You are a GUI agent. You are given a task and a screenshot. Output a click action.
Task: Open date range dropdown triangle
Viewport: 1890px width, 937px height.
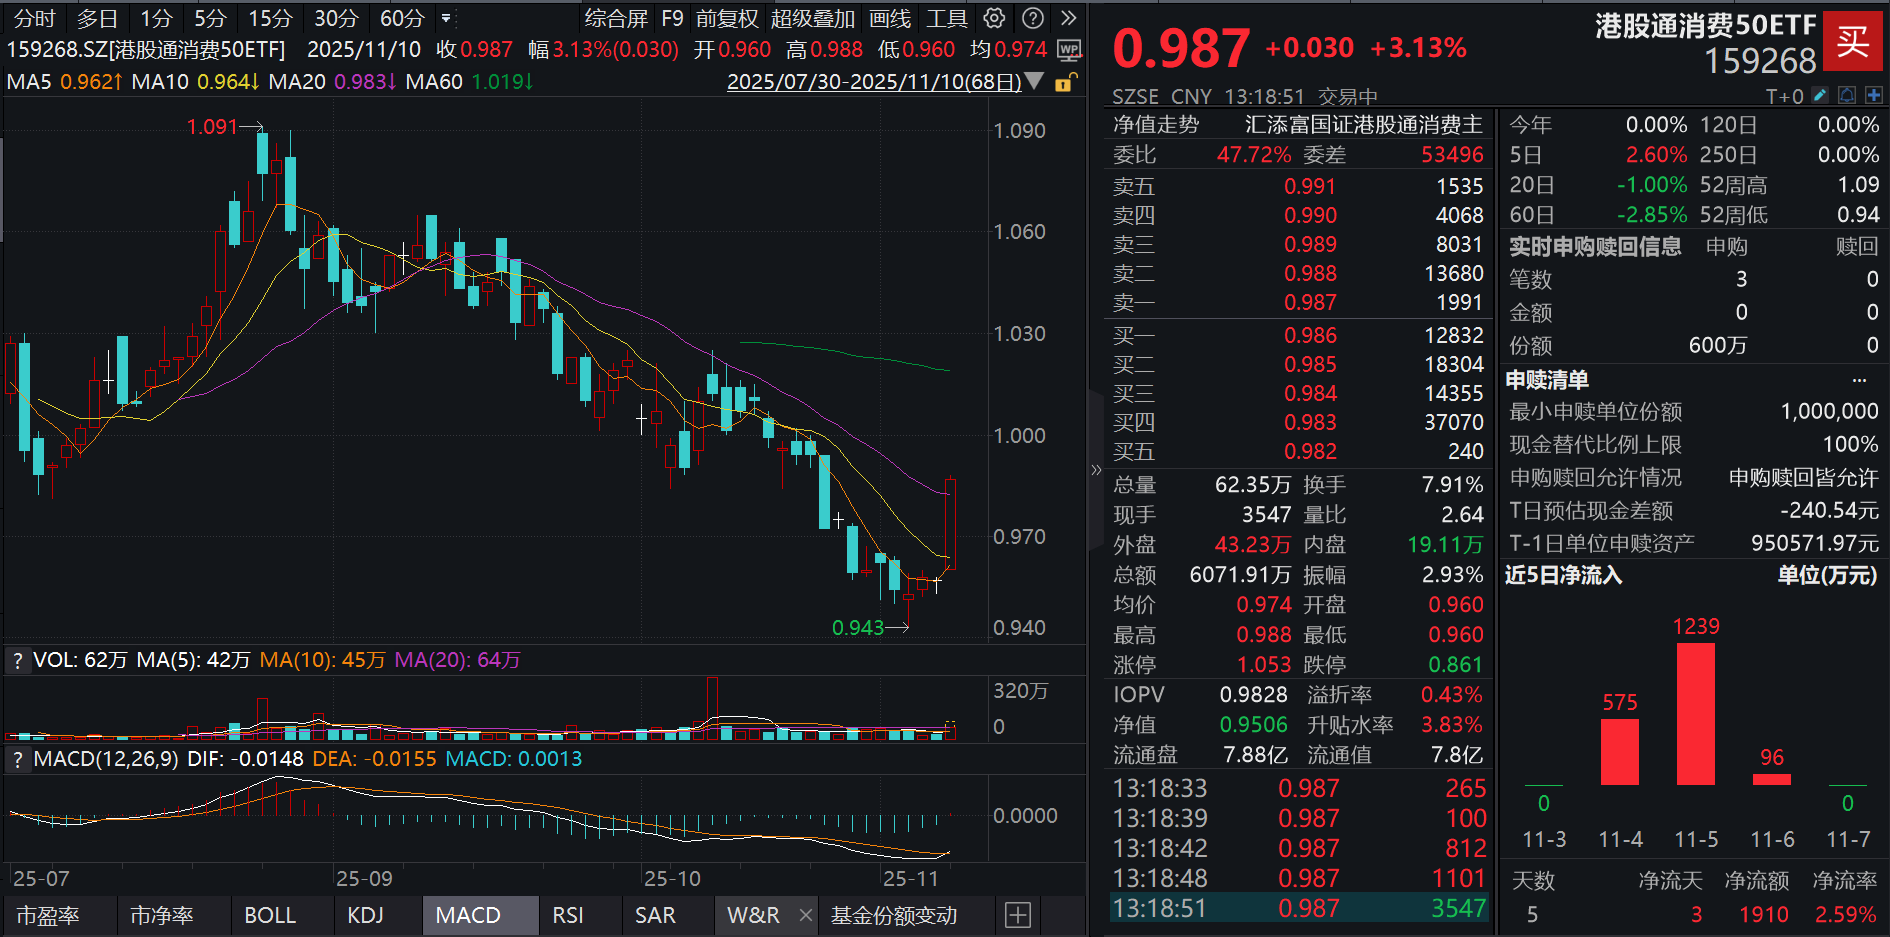click(1035, 81)
